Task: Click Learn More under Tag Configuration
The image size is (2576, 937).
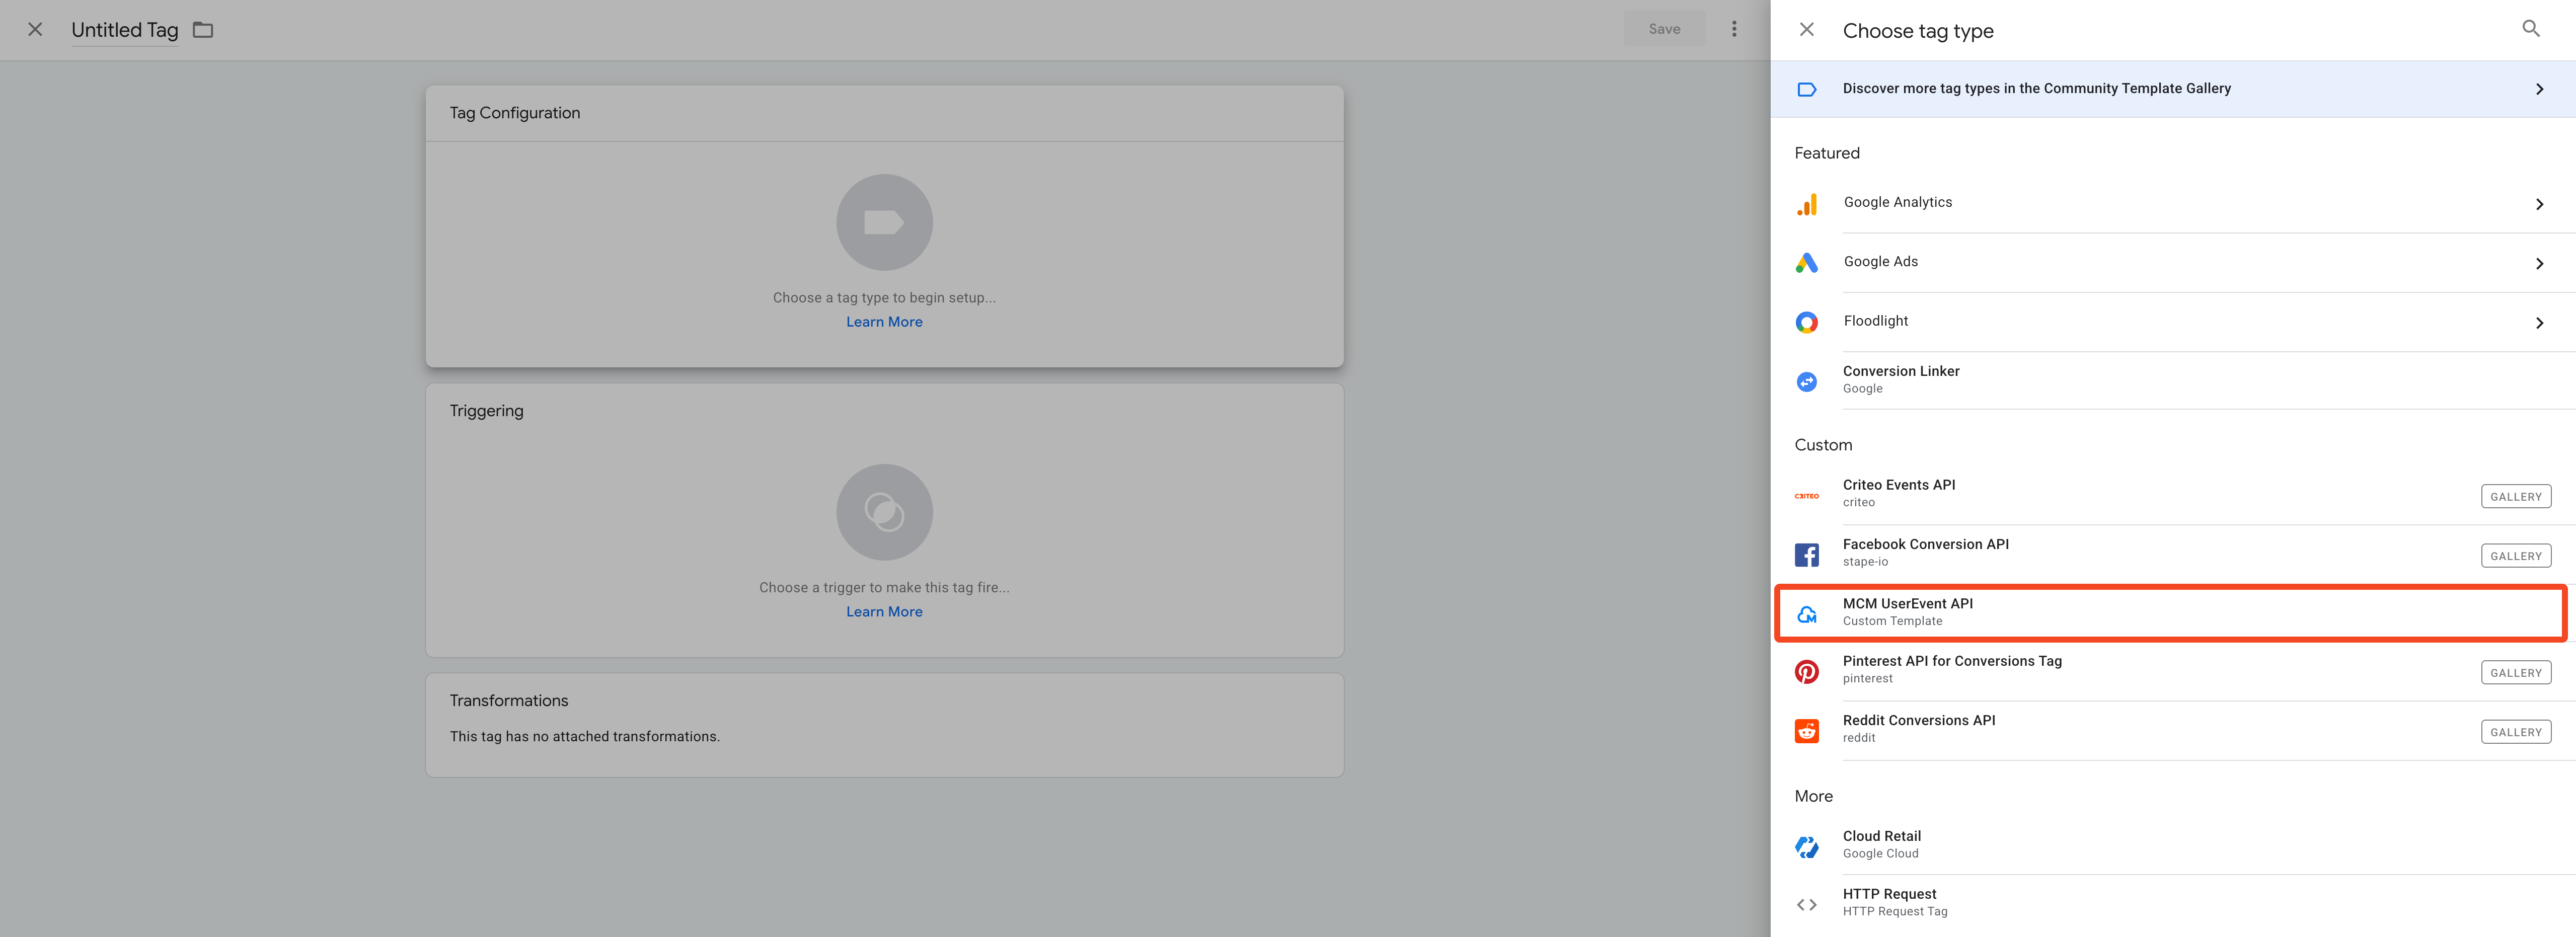Action: (x=884, y=322)
